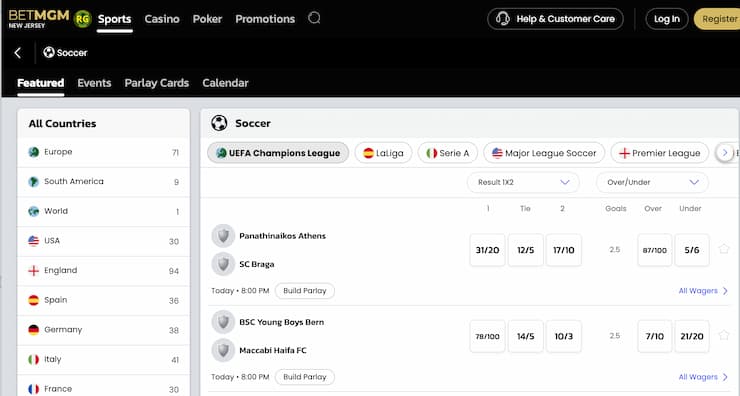The image size is (740, 396).
Task: Open the search magnifier icon
Action: coord(314,18)
